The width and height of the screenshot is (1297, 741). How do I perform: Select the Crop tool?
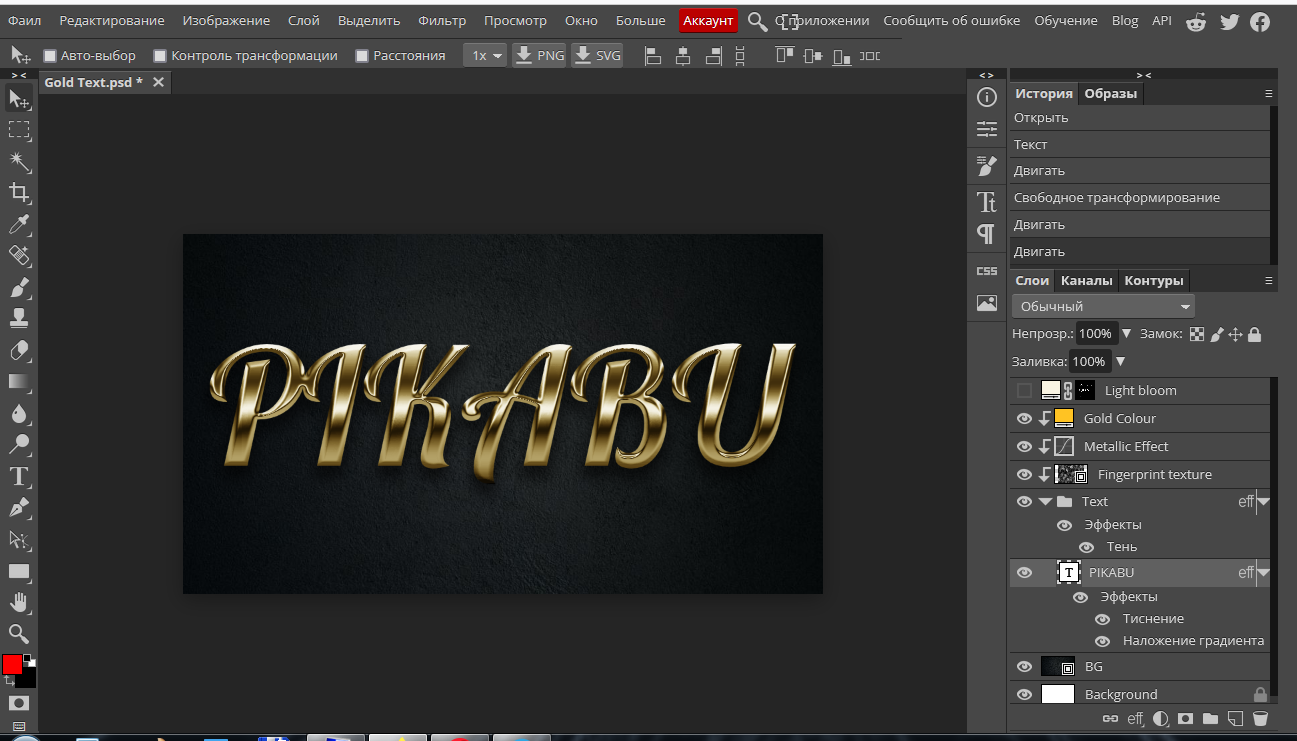pos(19,192)
